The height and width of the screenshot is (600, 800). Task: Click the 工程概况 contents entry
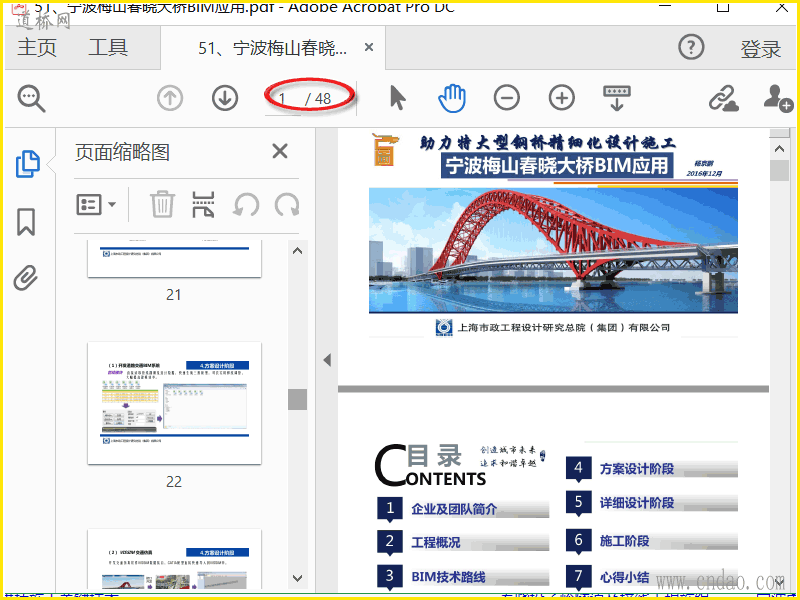tap(436, 542)
